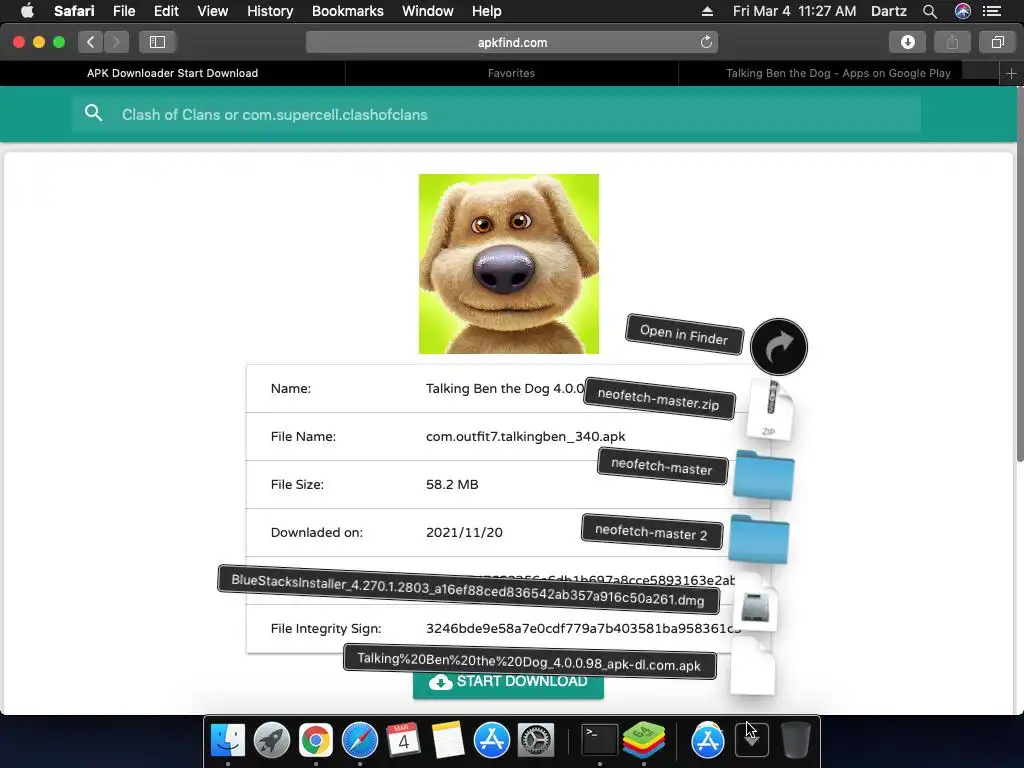This screenshot has height=768, width=1024.
Task: Open Terminal from the Dock
Action: point(599,740)
